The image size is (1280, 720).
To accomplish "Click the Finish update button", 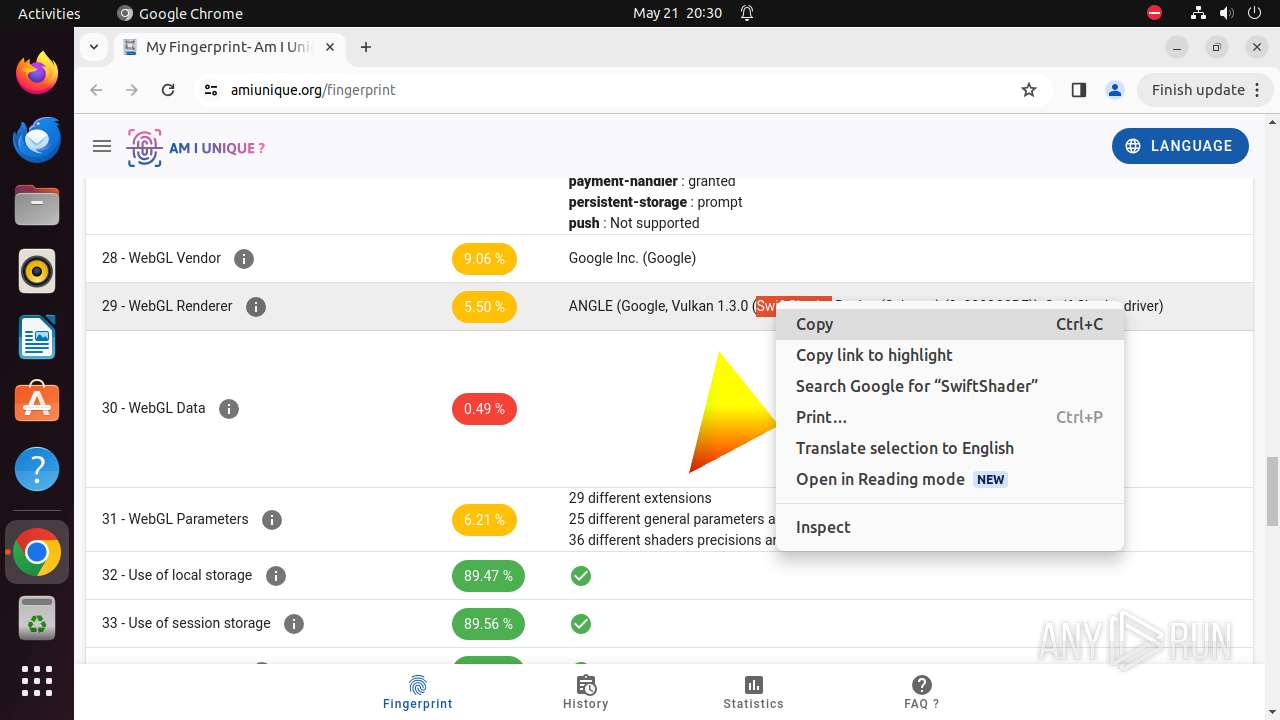I will pos(1205,90).
